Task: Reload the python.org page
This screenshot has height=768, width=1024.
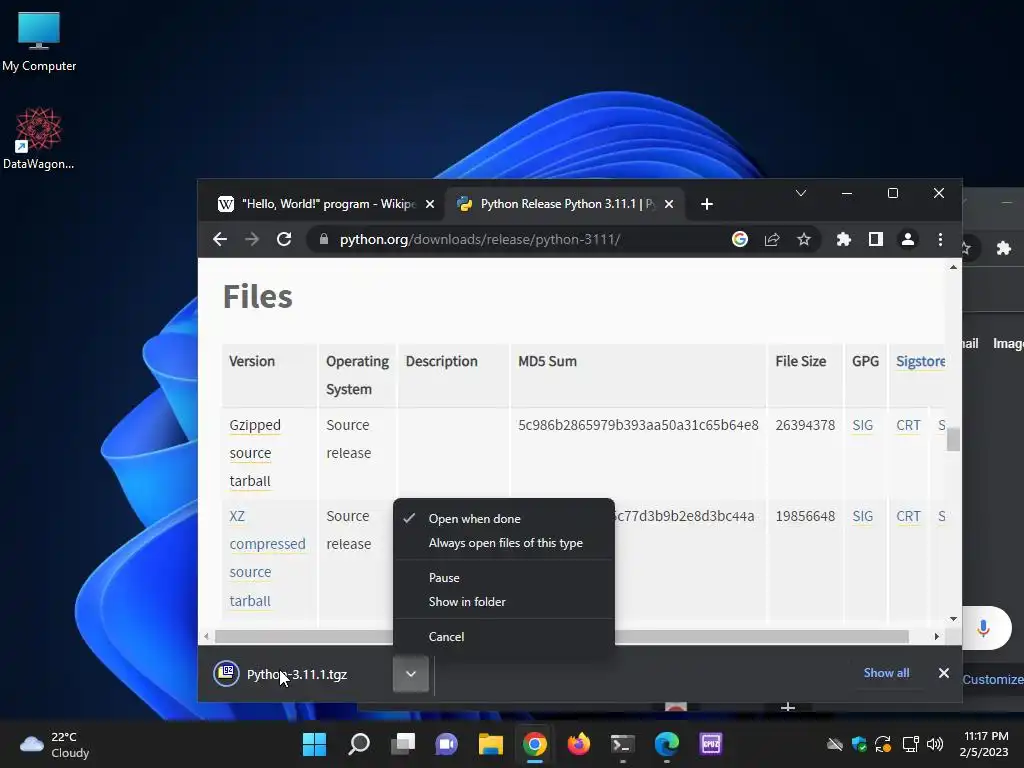Action: [284, 240]
